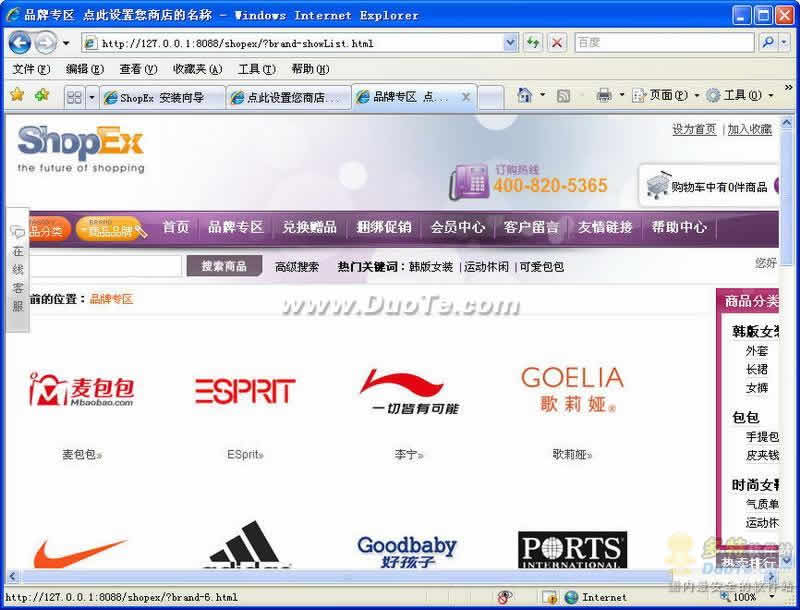
Task: Click the Print printer icon
Action: pyautogui.click(x=604, y=95)
